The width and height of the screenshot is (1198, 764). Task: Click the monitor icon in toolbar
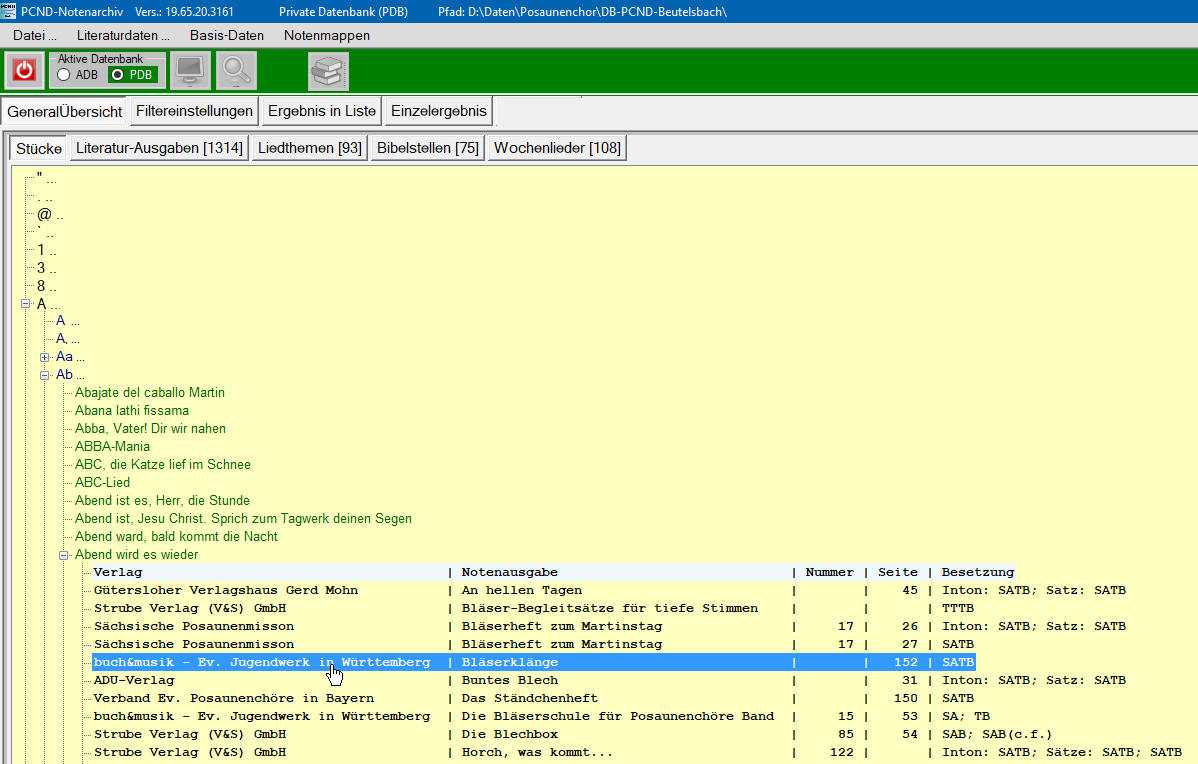[190, 71]
